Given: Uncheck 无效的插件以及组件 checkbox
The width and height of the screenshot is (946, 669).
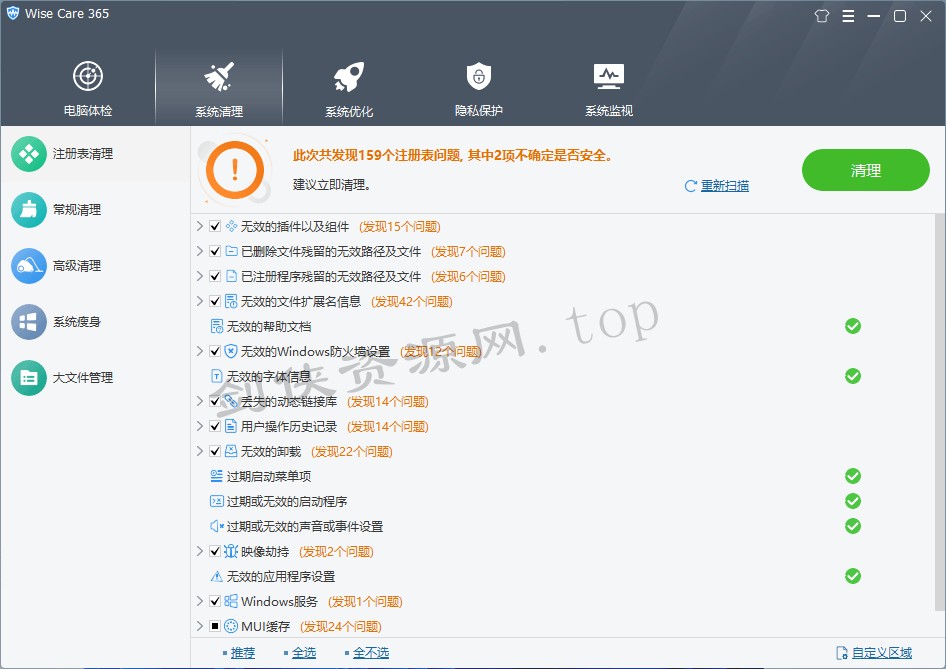Looking at the screenshot, I should pyautogui.click(x=215, y=227).
